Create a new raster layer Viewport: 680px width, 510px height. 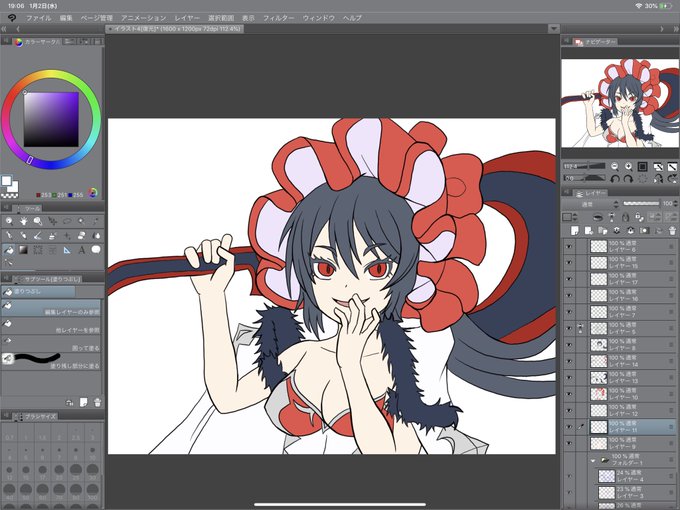[x=575, y=230]
